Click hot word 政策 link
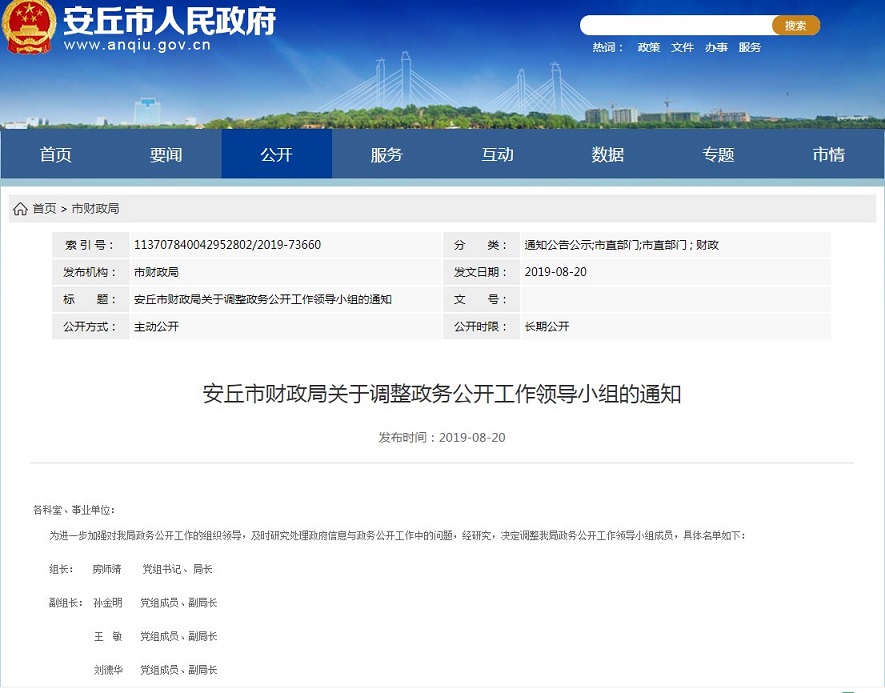The height and width of the screenshot is (693, 885). pos(649,47)
